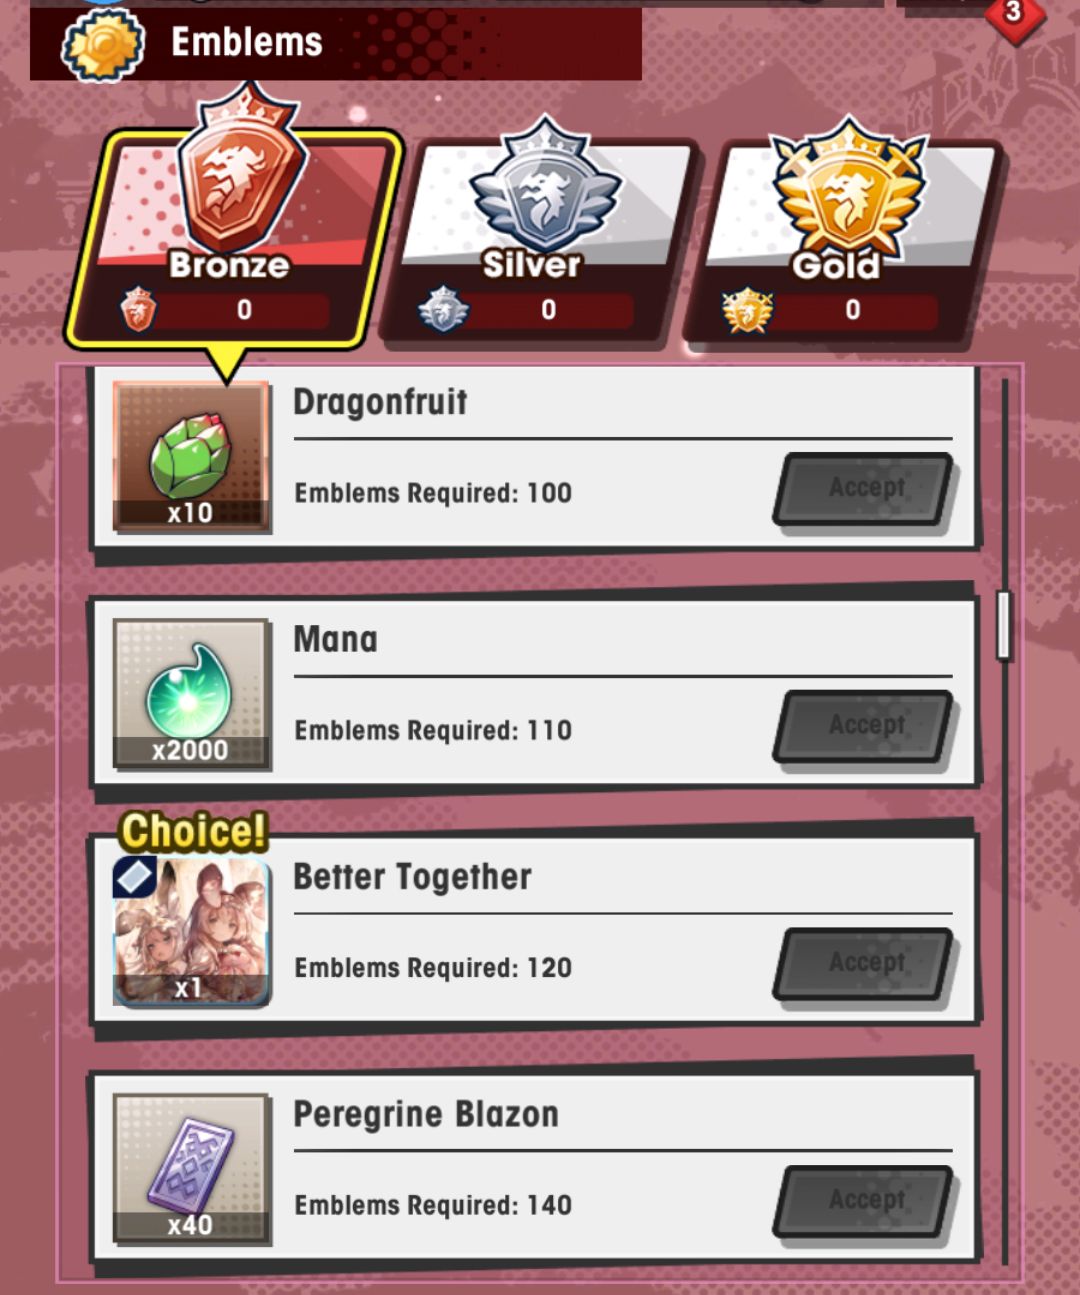Tap the Choice! label on Better Together
The height and width of the screenshot is (1295, 1080).
[x=194, y=831]
